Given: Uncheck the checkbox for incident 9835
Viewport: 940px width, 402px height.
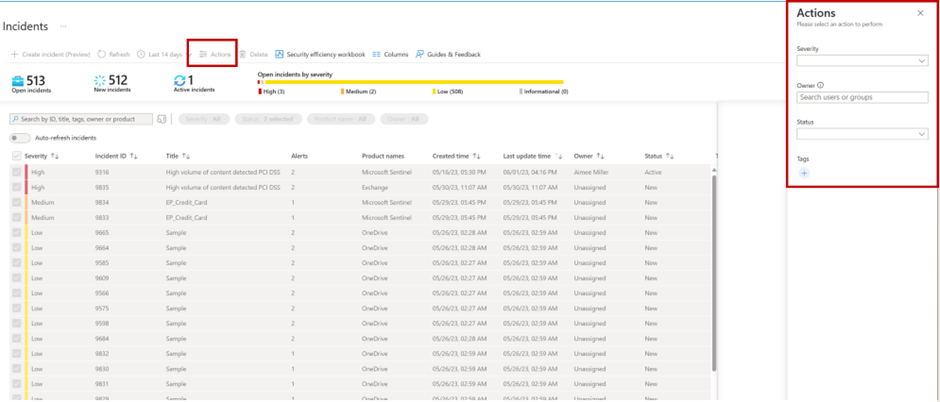Looking at the screenshot, I should [16, 188].
